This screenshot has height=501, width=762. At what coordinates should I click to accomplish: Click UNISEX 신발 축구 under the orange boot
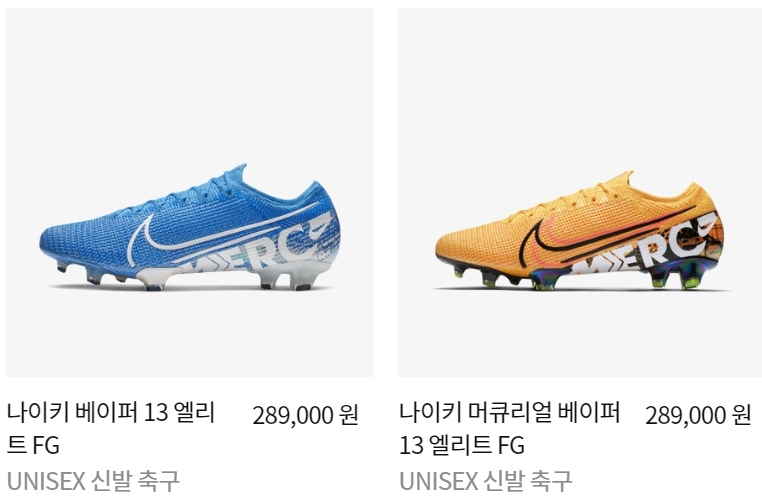point(485,481)
